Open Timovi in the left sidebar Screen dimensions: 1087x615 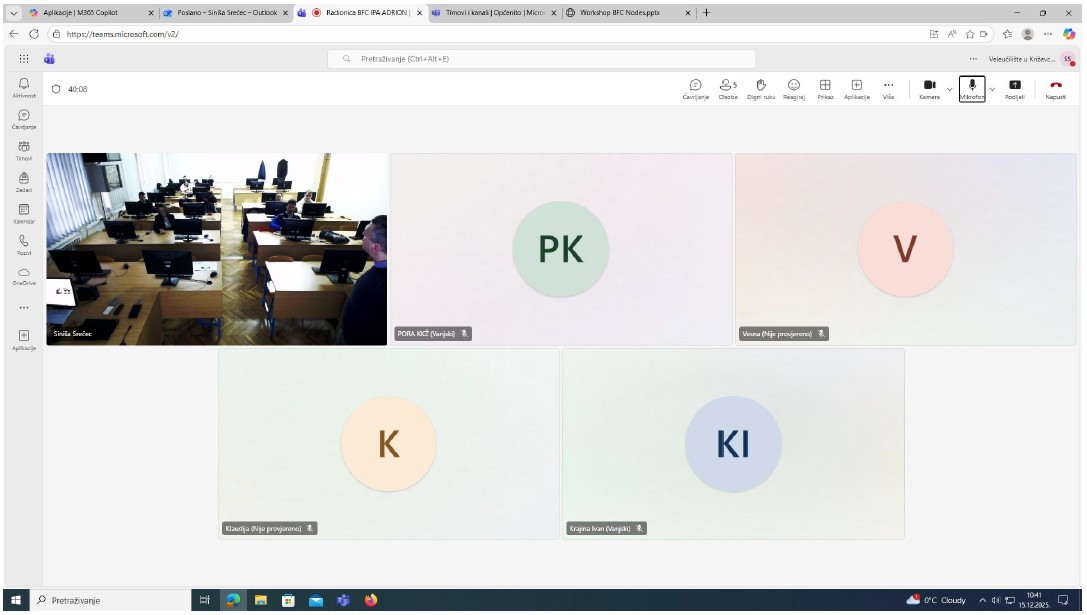(x=23, y=151)
